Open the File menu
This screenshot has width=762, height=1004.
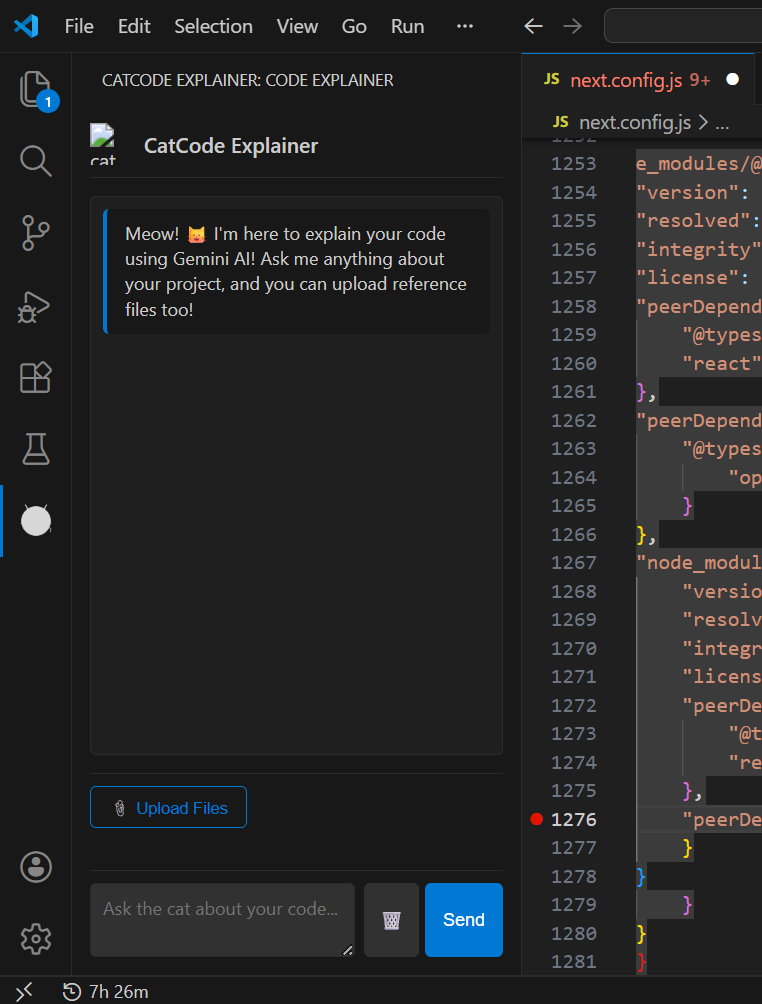[79, 26]
